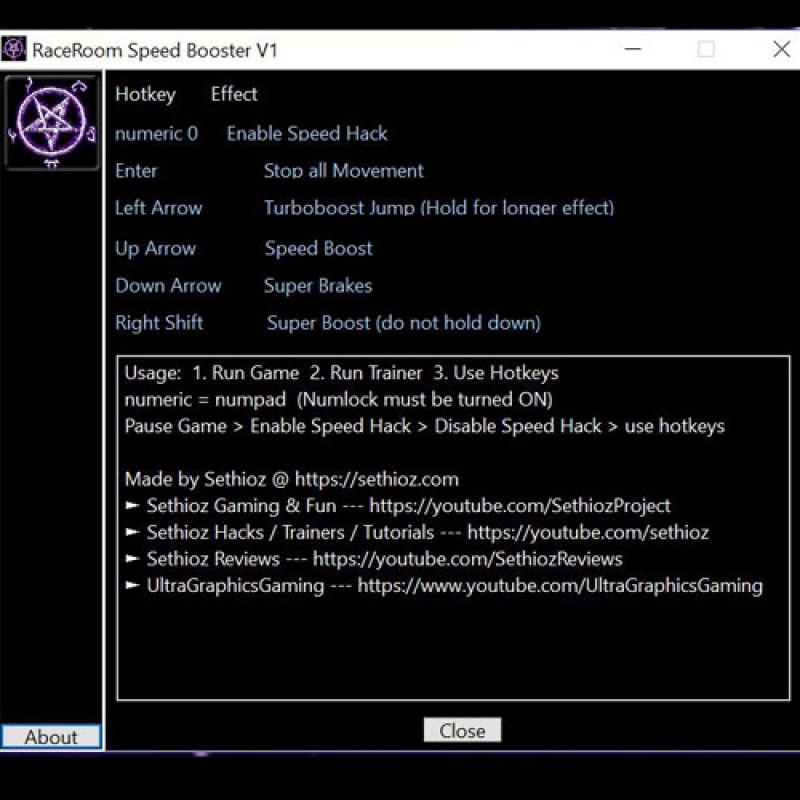Screen dimensions: 800x800
Task: Click the 'Pause Game > Enable Speed Hack' line
Action: 424,426
